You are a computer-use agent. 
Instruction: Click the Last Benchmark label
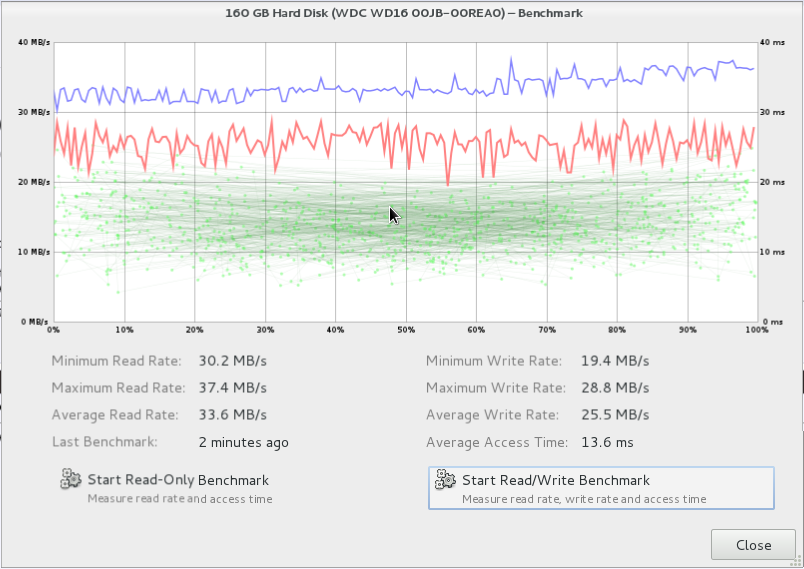(105, 442)
